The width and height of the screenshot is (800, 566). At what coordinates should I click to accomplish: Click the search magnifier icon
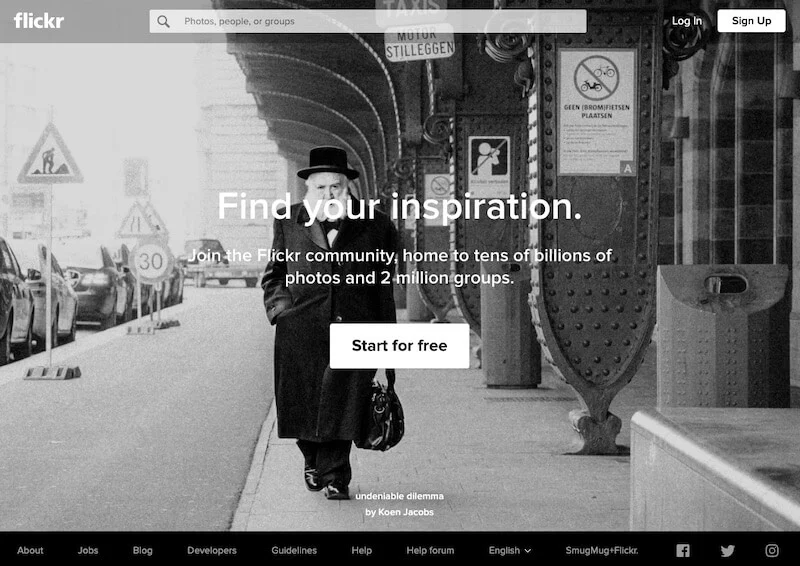[163, 21]
